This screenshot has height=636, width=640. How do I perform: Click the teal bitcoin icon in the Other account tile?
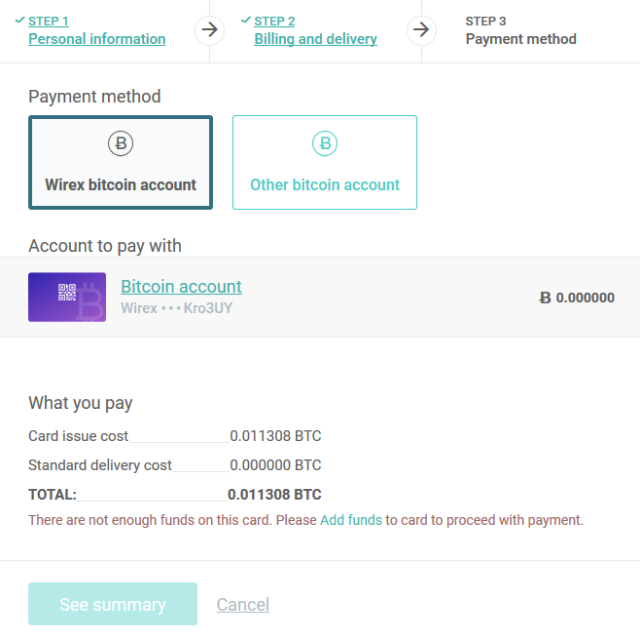click(324, 144)
